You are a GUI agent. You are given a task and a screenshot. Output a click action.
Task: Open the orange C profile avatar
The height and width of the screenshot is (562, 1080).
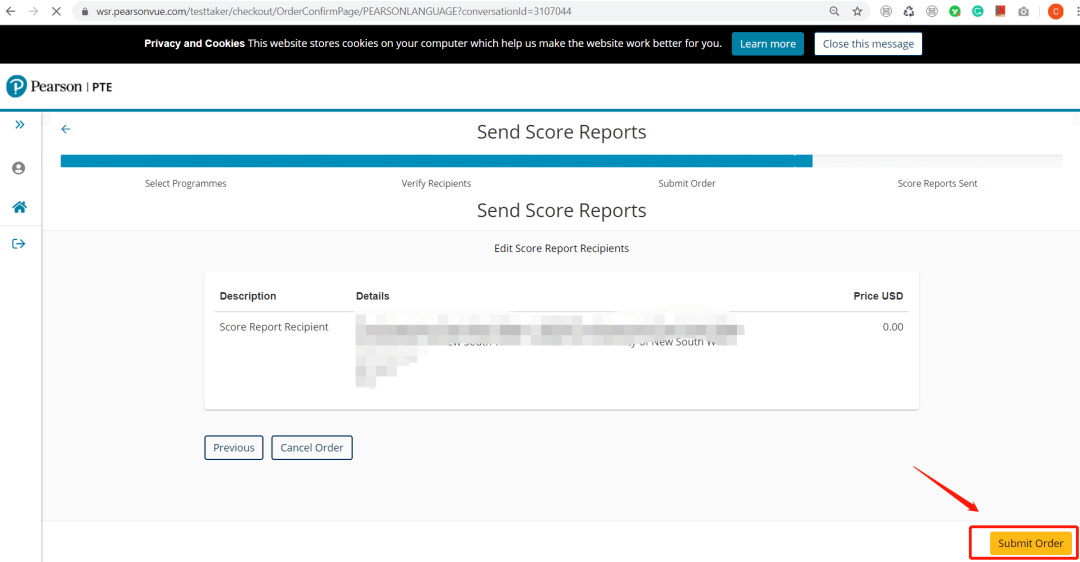tap(1055, 11)
